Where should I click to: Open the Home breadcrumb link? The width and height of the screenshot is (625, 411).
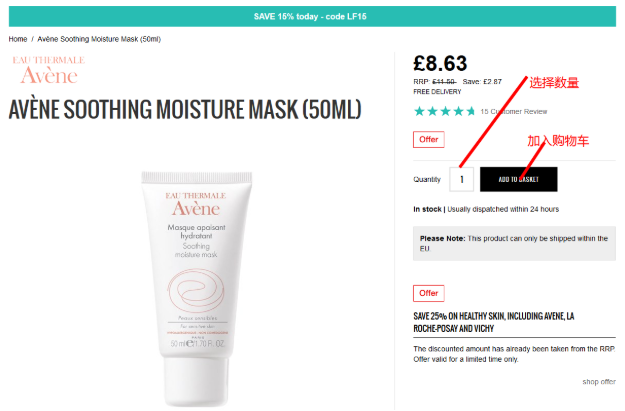pyautogui.click(x=18, y=39)
